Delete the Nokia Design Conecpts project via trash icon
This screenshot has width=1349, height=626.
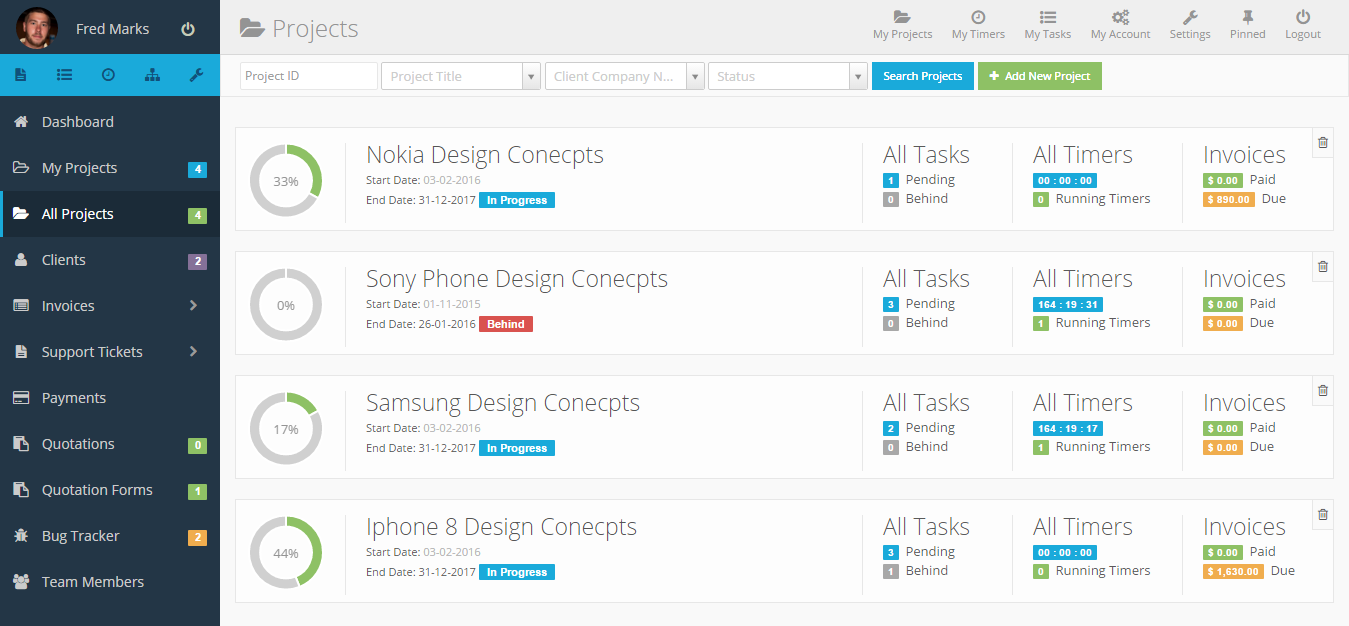(1323, 143)
